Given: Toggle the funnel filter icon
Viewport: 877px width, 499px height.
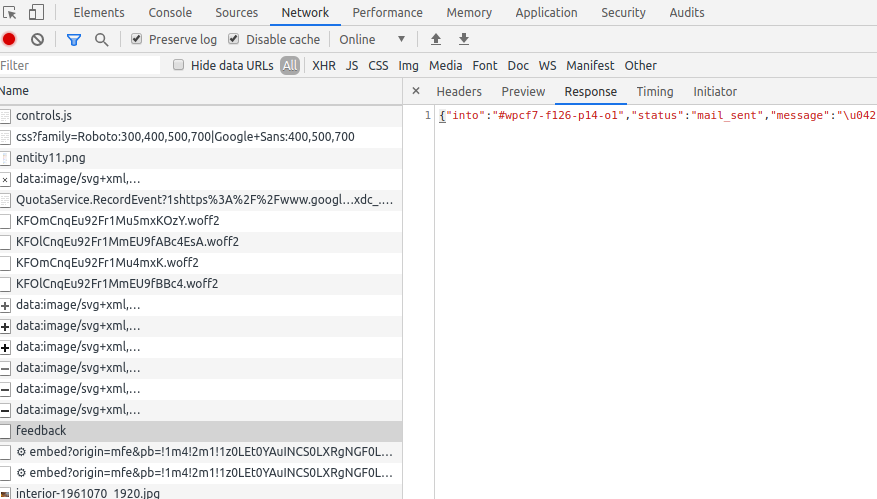Looking at the screenshot, I should [73, 40].
